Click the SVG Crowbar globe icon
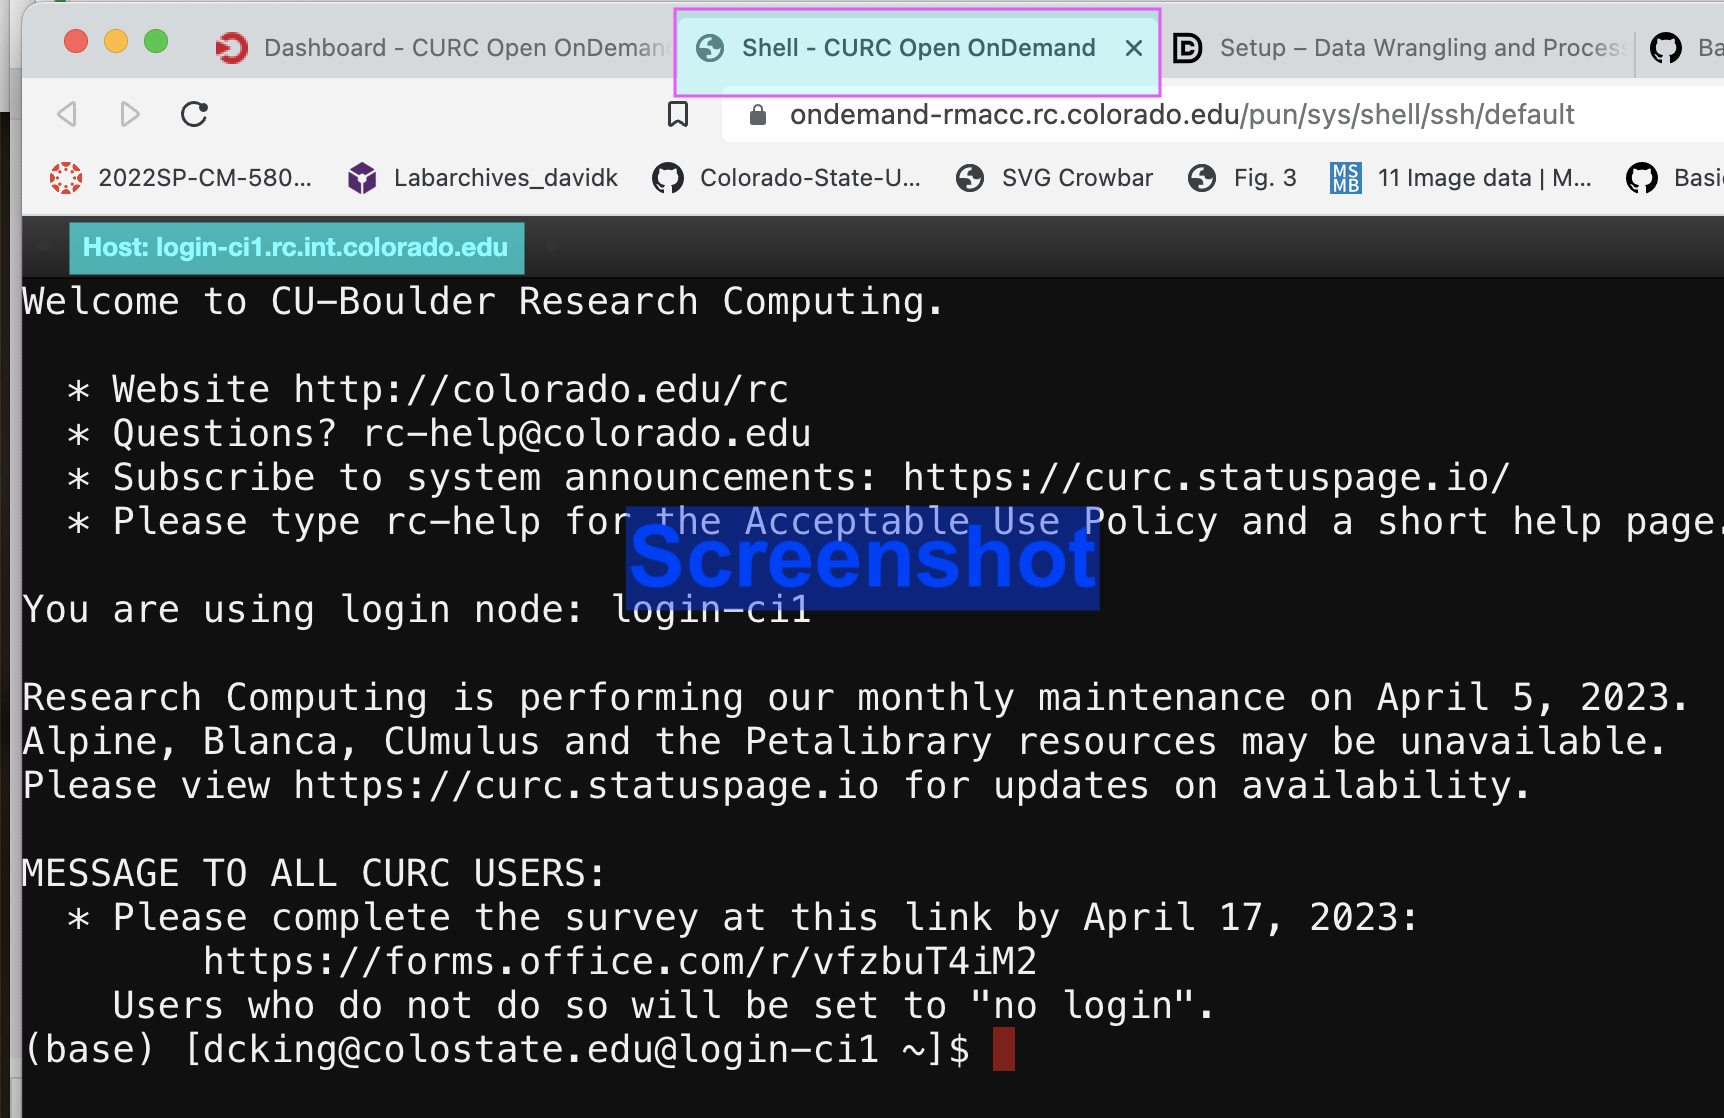This screenshot has height=1118, width=1724. 970,178
